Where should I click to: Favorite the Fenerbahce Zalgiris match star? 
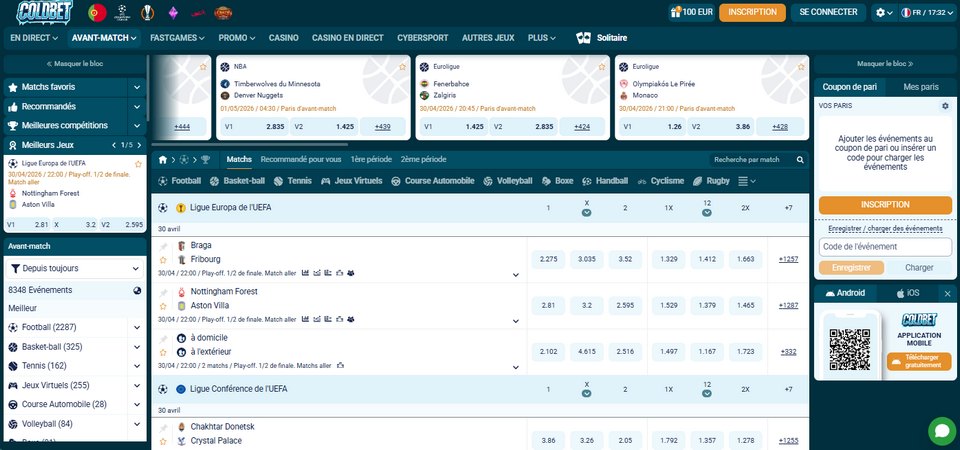(x=602, y=67)
